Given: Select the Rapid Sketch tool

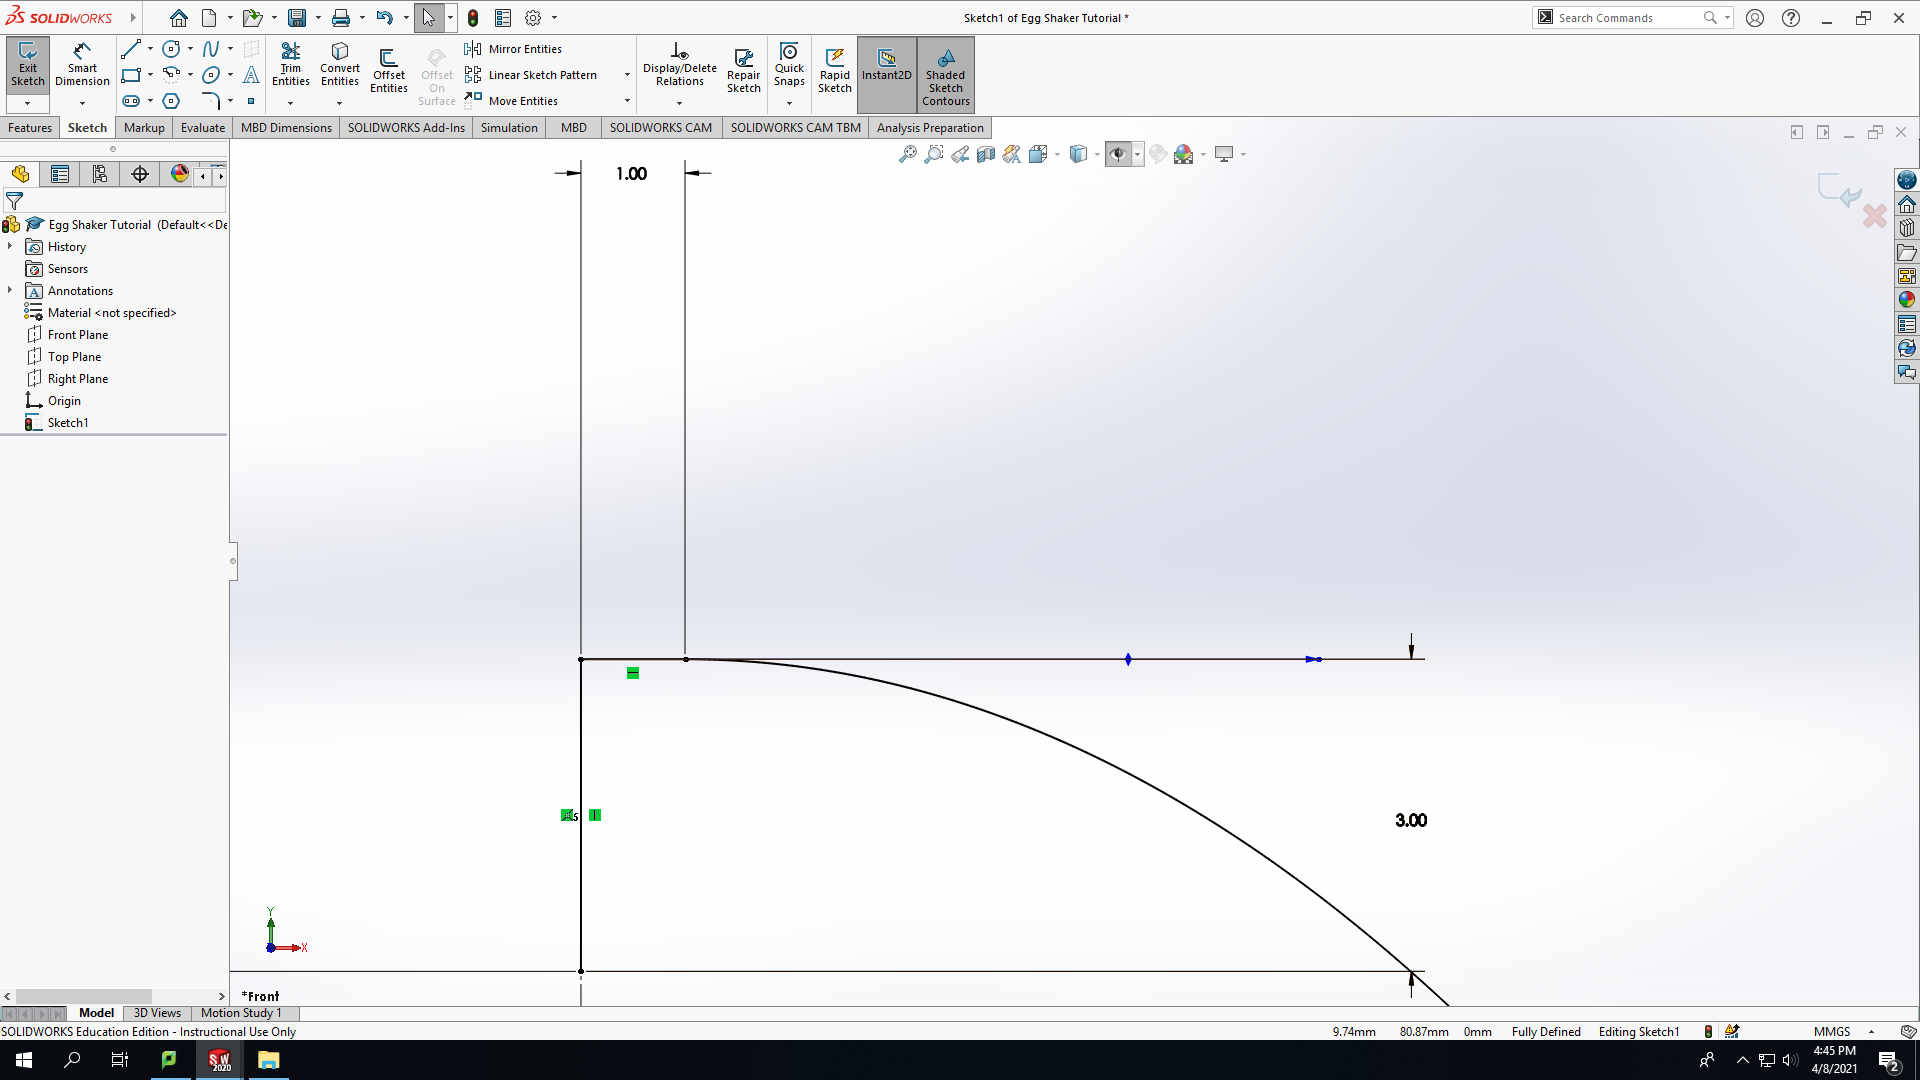Looking at the screenshot, I should pos(835,71).
